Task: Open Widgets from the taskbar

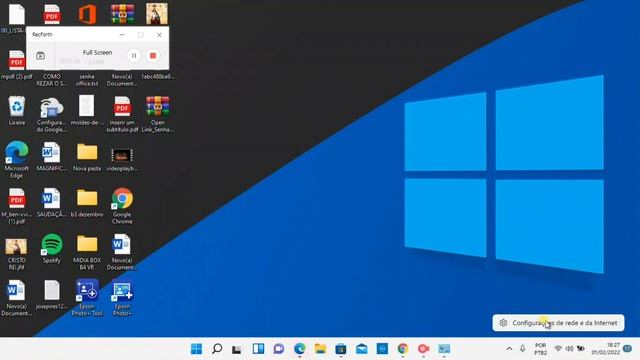Action: 258,349
